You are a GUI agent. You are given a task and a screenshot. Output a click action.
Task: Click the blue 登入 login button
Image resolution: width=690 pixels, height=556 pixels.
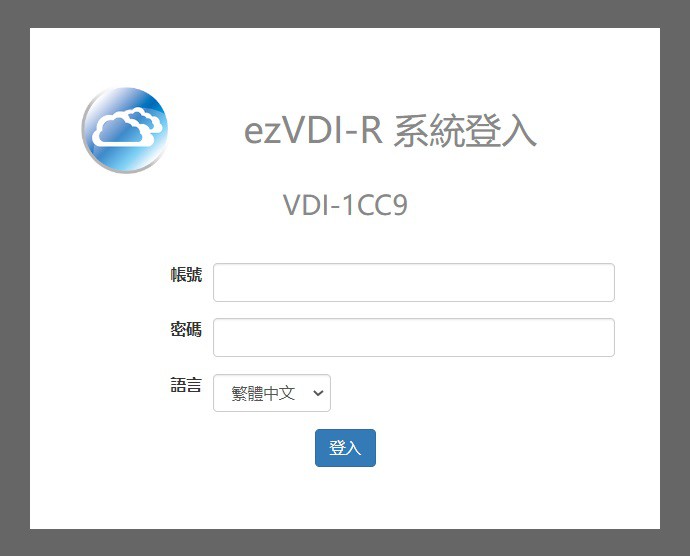click(x=345, y=448)
